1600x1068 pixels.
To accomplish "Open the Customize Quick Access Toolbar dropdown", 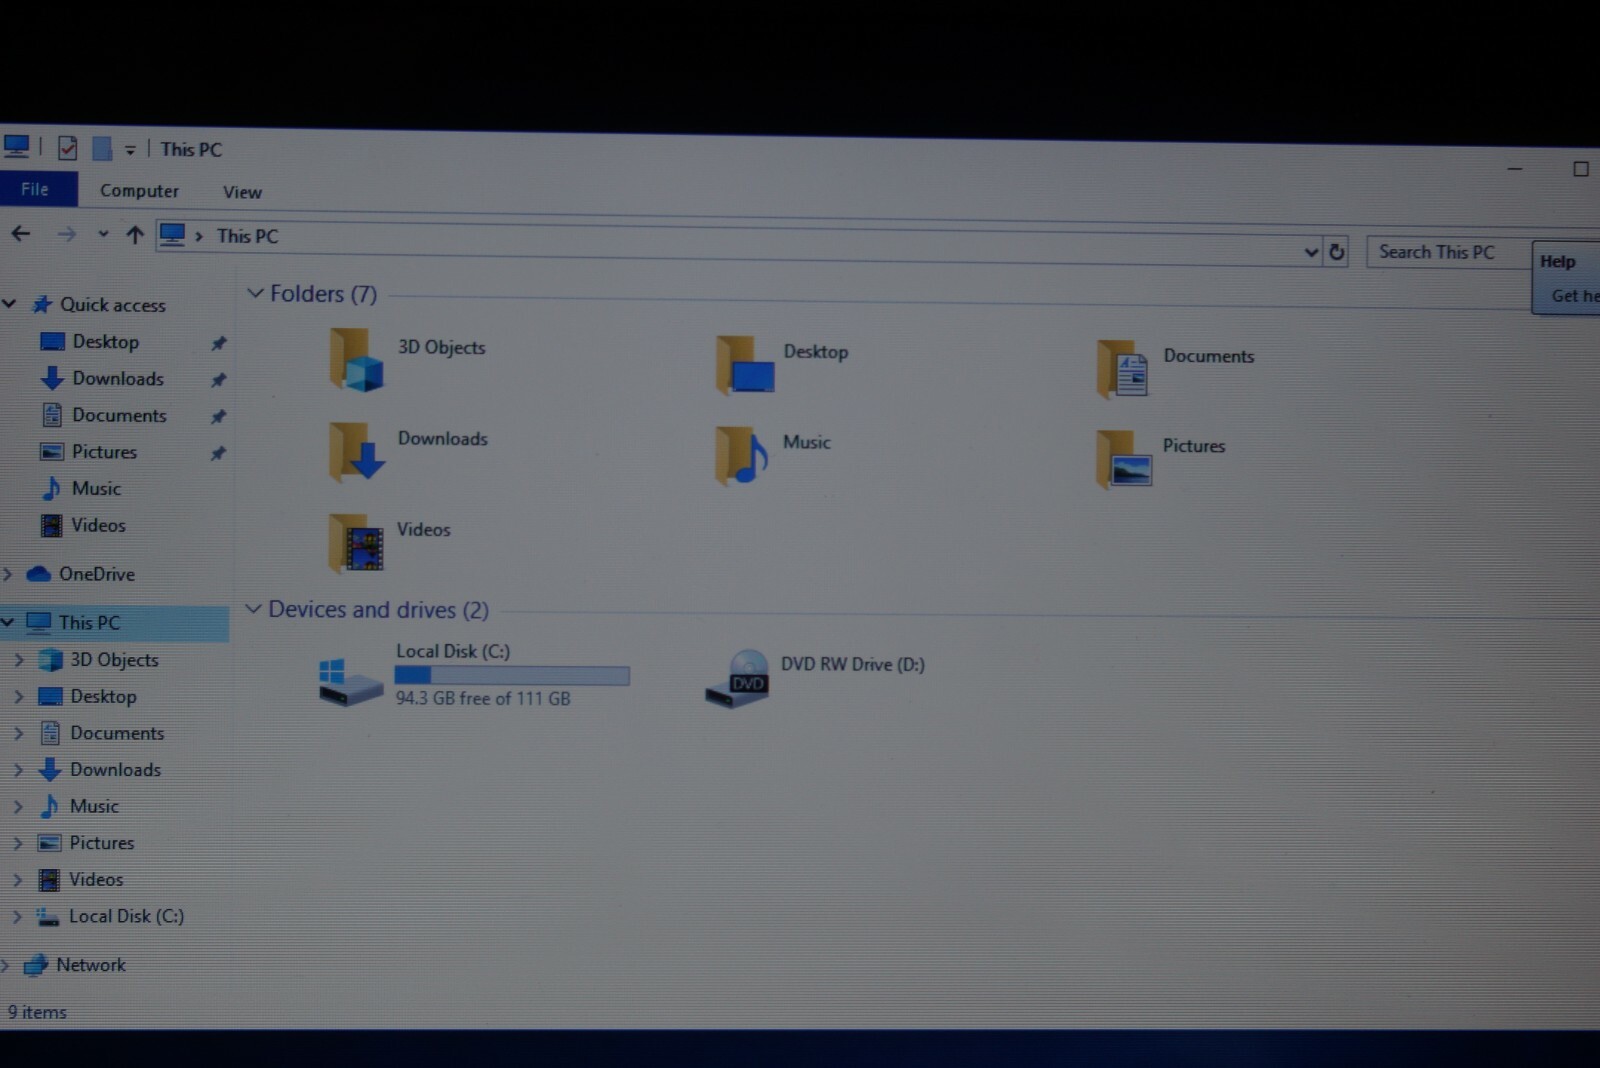I will [x=130, y=150].
